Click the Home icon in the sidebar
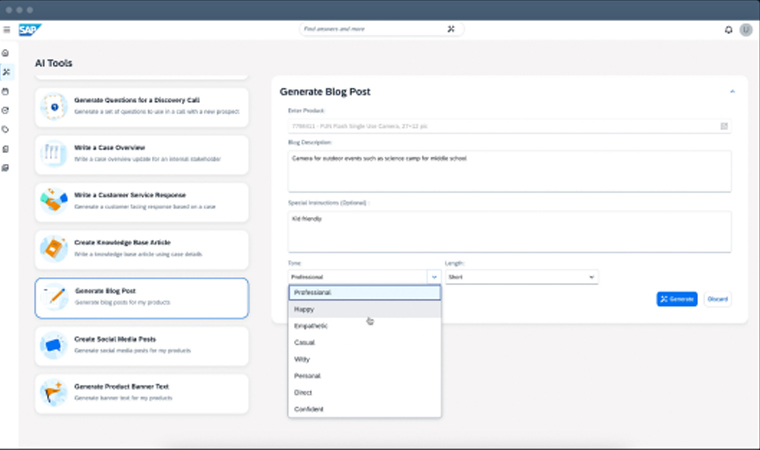The image size is (760, 450). 7,53
